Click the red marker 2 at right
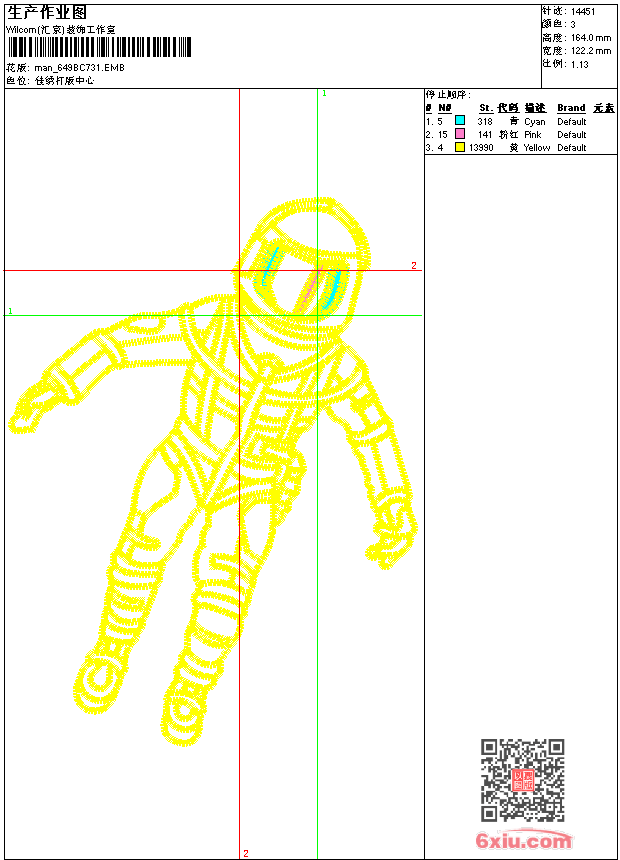 413,265
